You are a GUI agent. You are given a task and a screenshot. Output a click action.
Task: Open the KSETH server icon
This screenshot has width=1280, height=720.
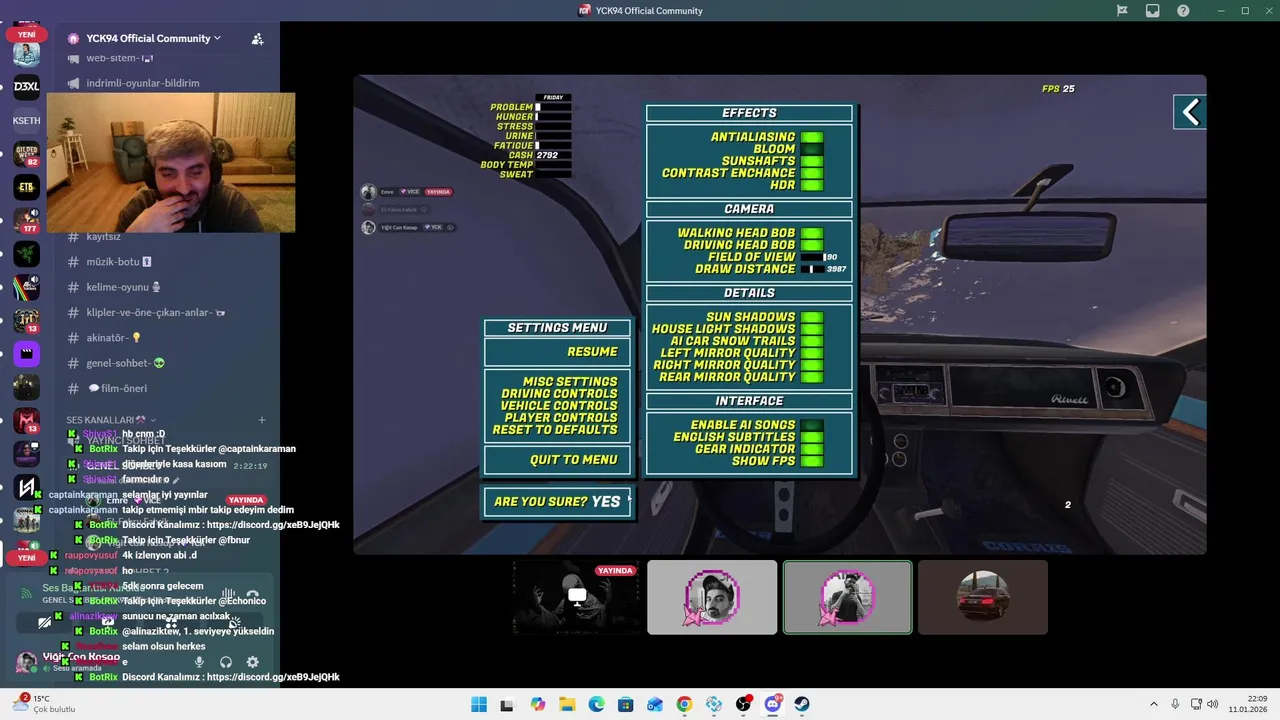(x=27, y=121)
